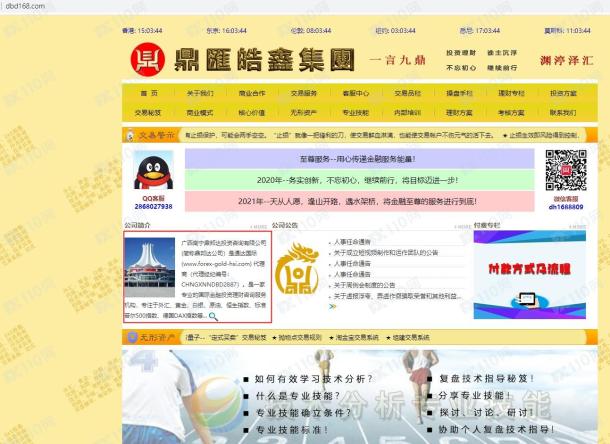
Task: Click MORE beside 公司公告 heading
Action: [463, 226]
